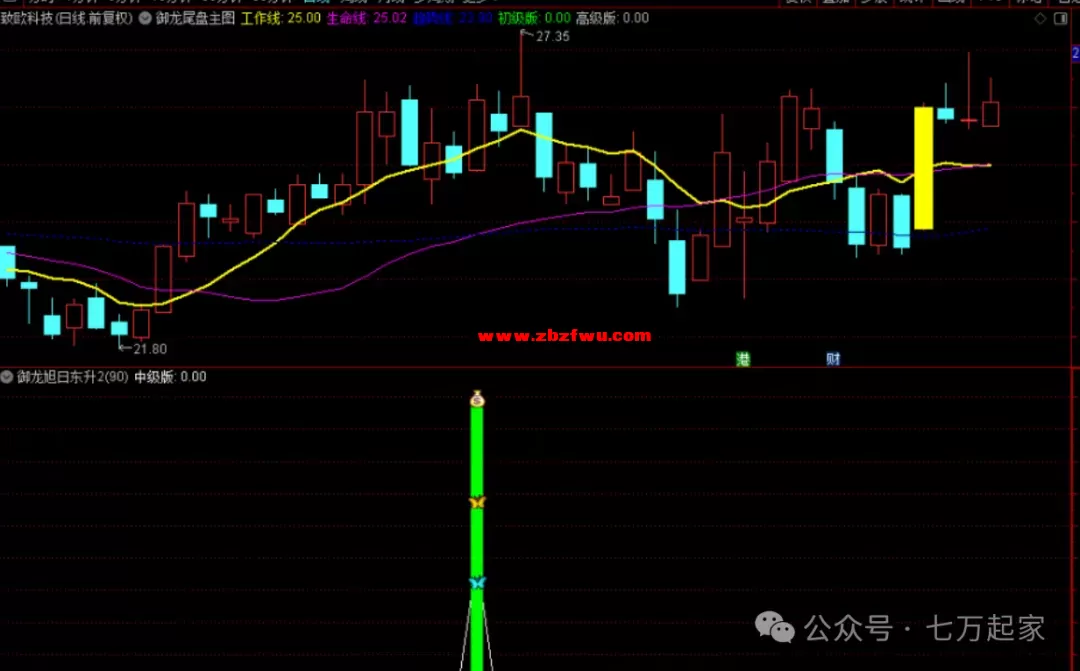Viewport: 1080px width, 671px height.
Task: Click the orange butterfly signal icon
Action: (x=477, y=502)
